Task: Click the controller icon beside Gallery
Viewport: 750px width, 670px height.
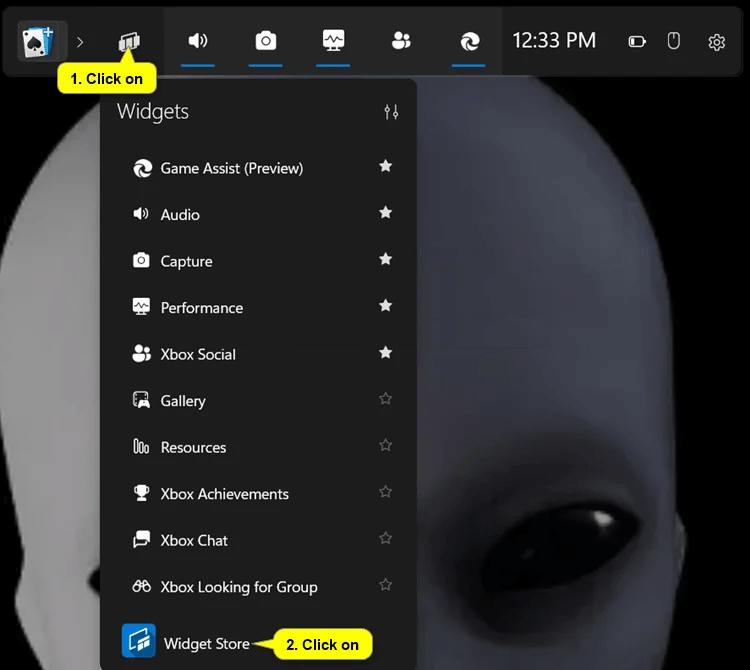Action: (x=141, y=400)
